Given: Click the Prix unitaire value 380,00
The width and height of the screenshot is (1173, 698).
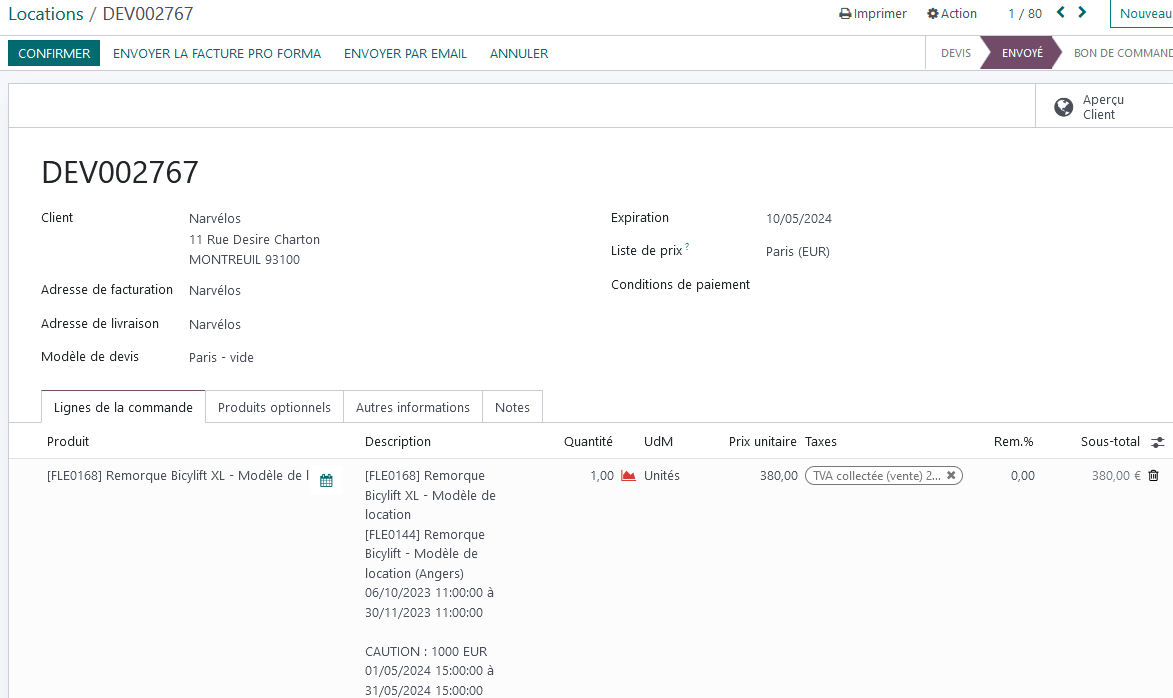Looking at the screenshot, I should pyautogui.click(x=779, y=476).
